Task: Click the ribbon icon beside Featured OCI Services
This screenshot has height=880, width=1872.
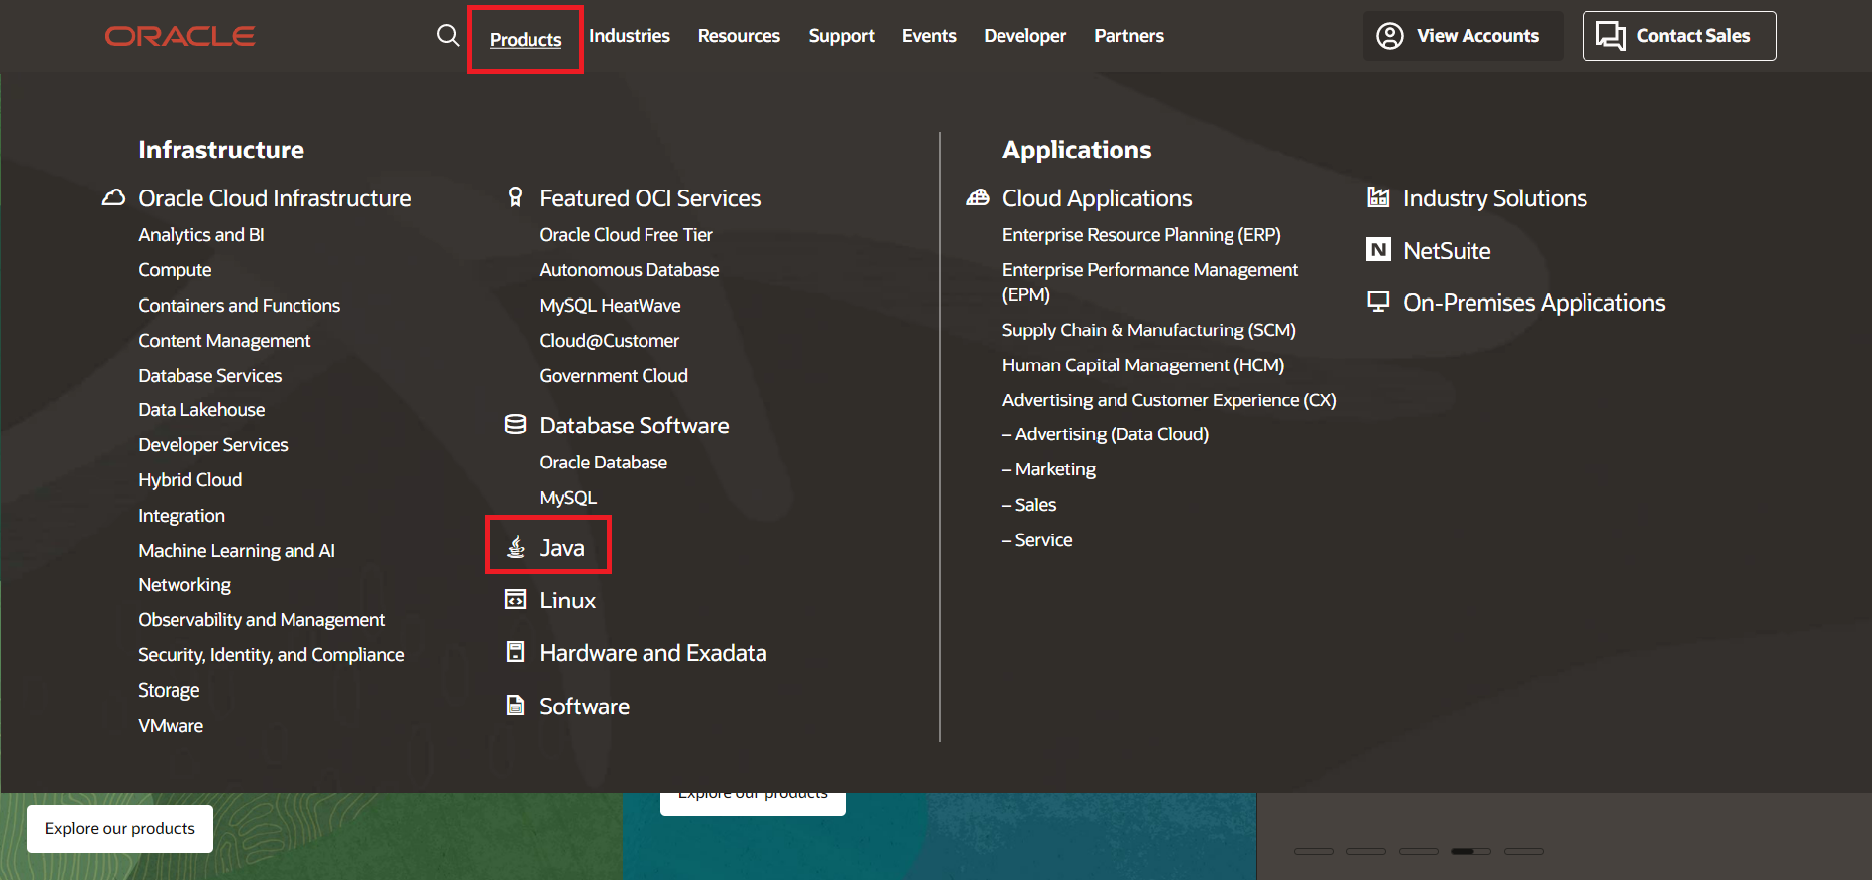Action: 515,198
